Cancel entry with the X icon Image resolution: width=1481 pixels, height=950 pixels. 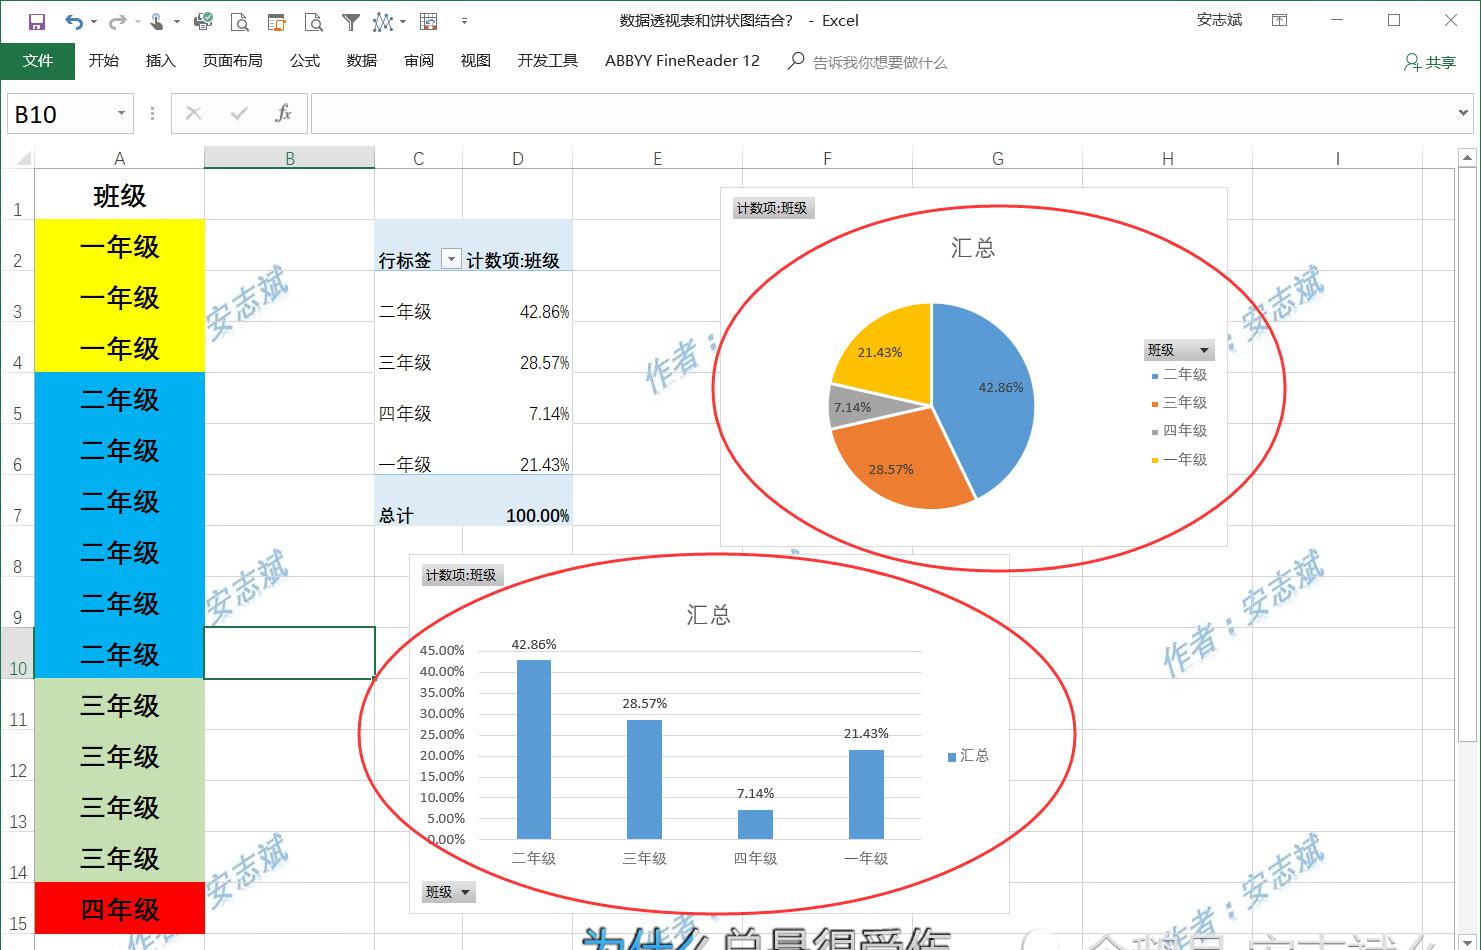pos(192,112)
